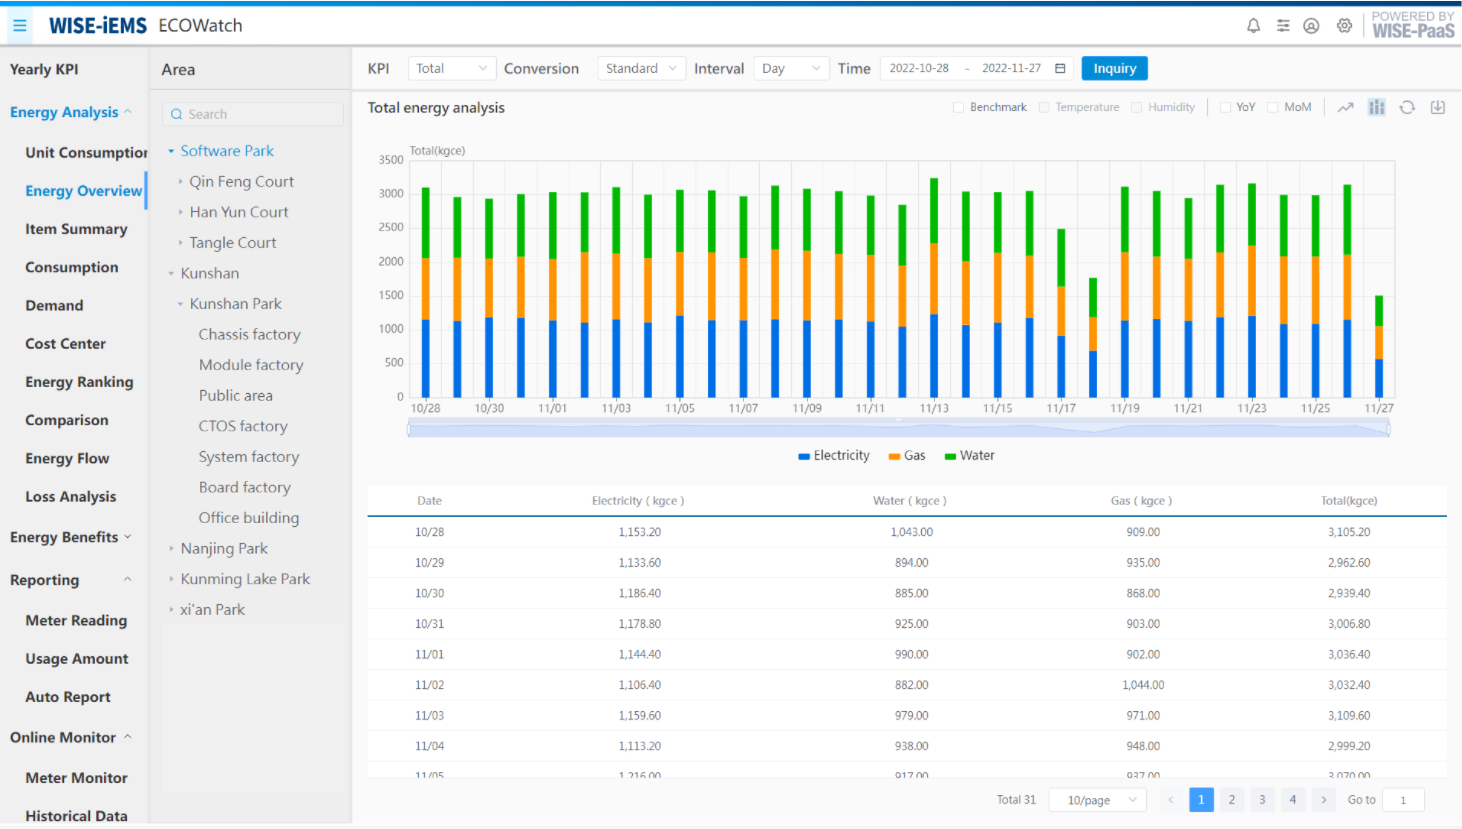Open Energy Flow menu item
Screen dimensions: 1462x829
[67, 458]
